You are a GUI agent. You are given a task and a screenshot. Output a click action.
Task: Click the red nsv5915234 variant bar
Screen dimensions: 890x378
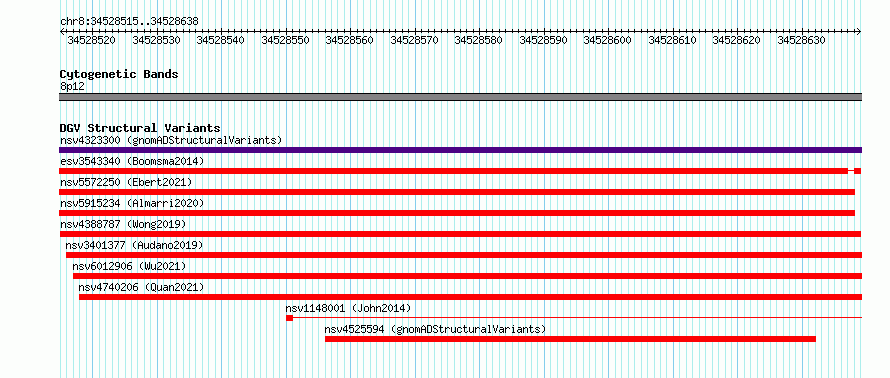(x=457, y=213)
